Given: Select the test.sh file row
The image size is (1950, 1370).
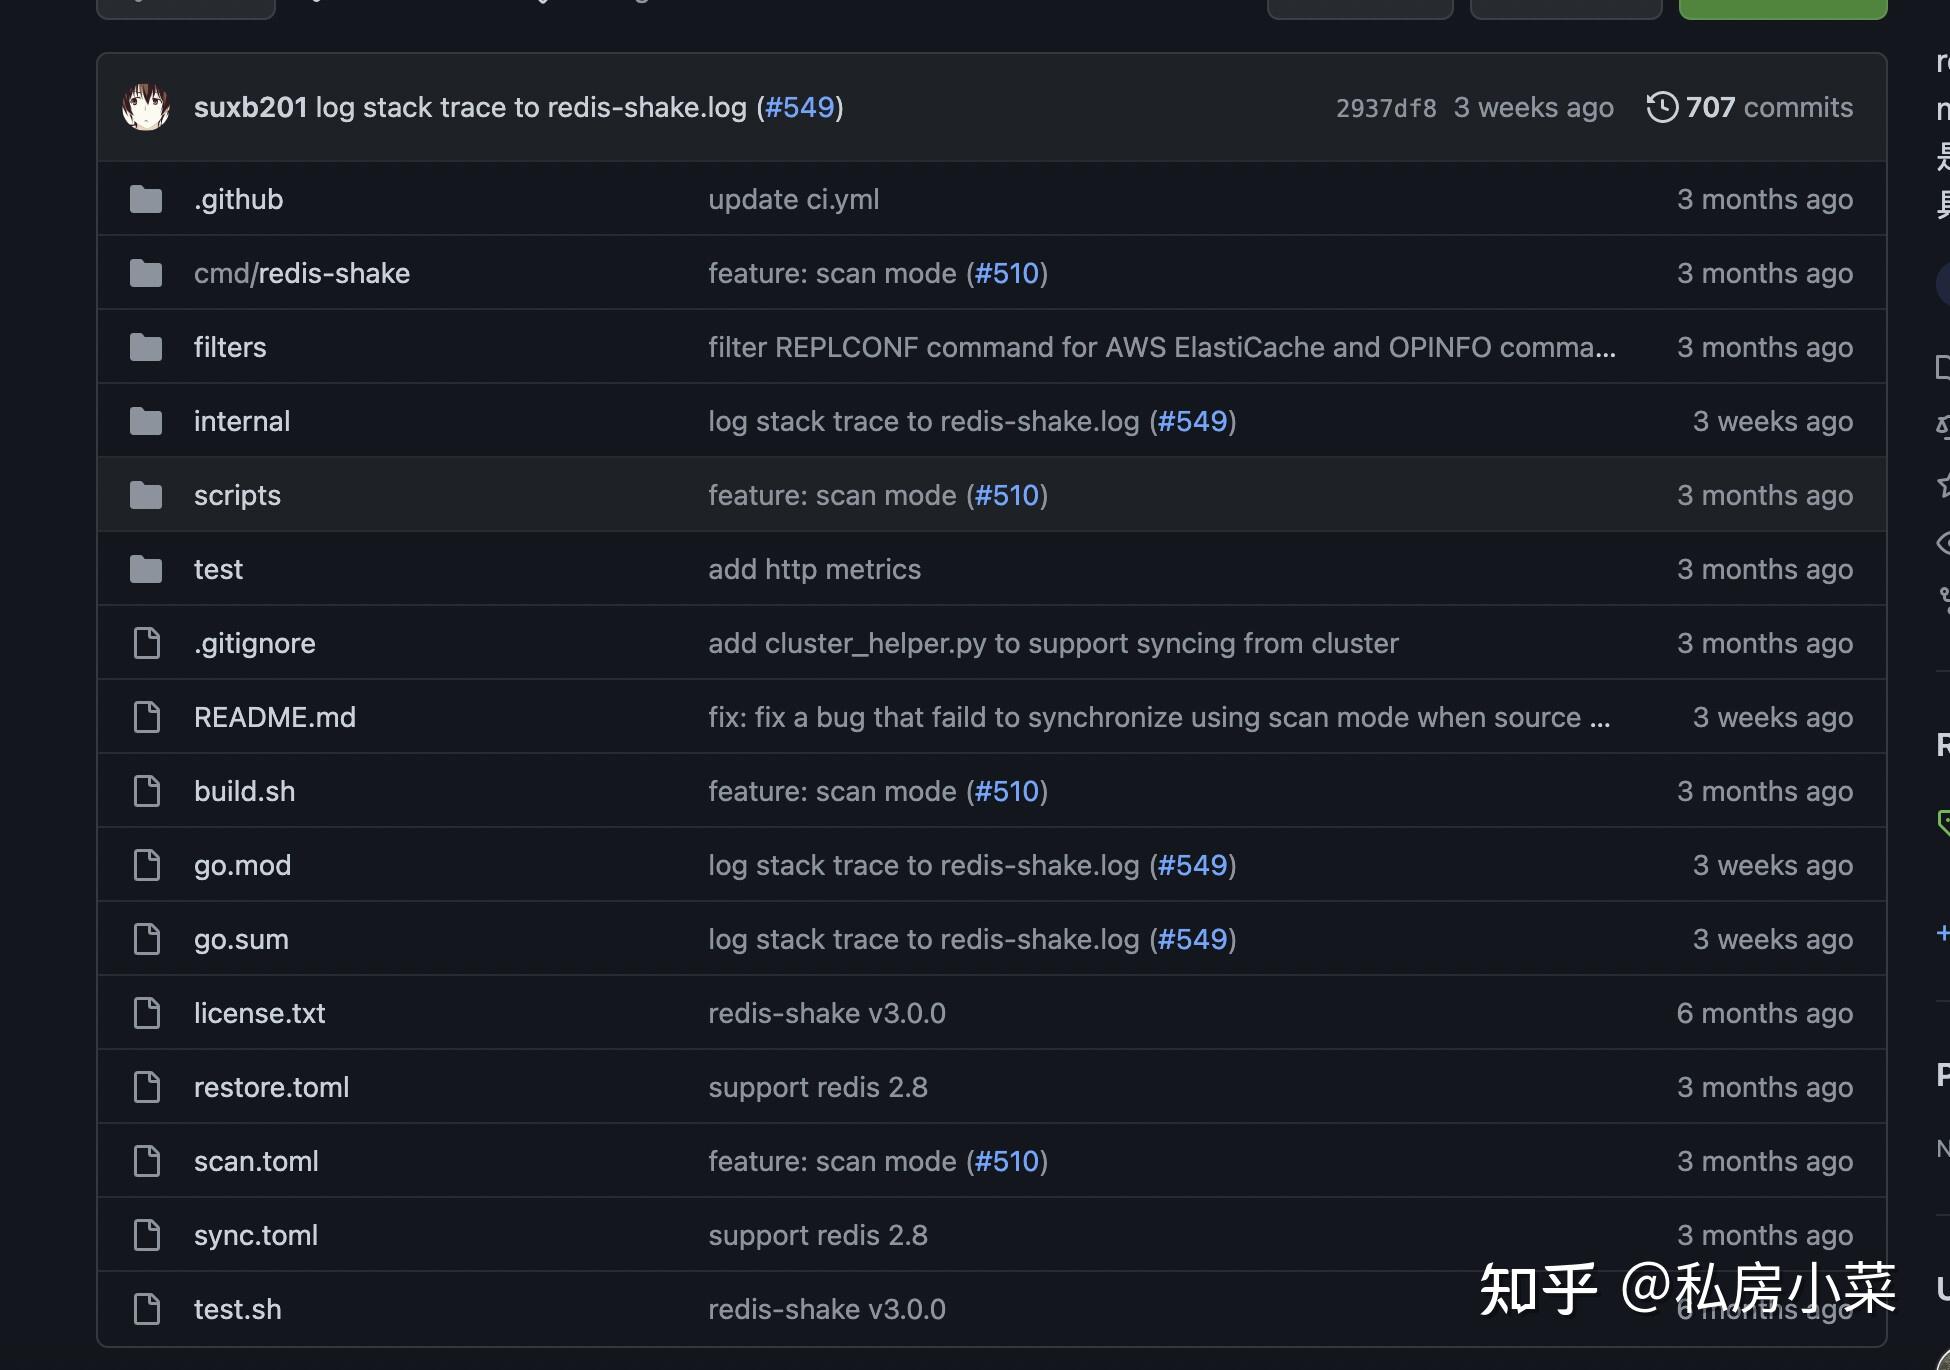Looking at the screenshot, I should [x=237, y=1308].
